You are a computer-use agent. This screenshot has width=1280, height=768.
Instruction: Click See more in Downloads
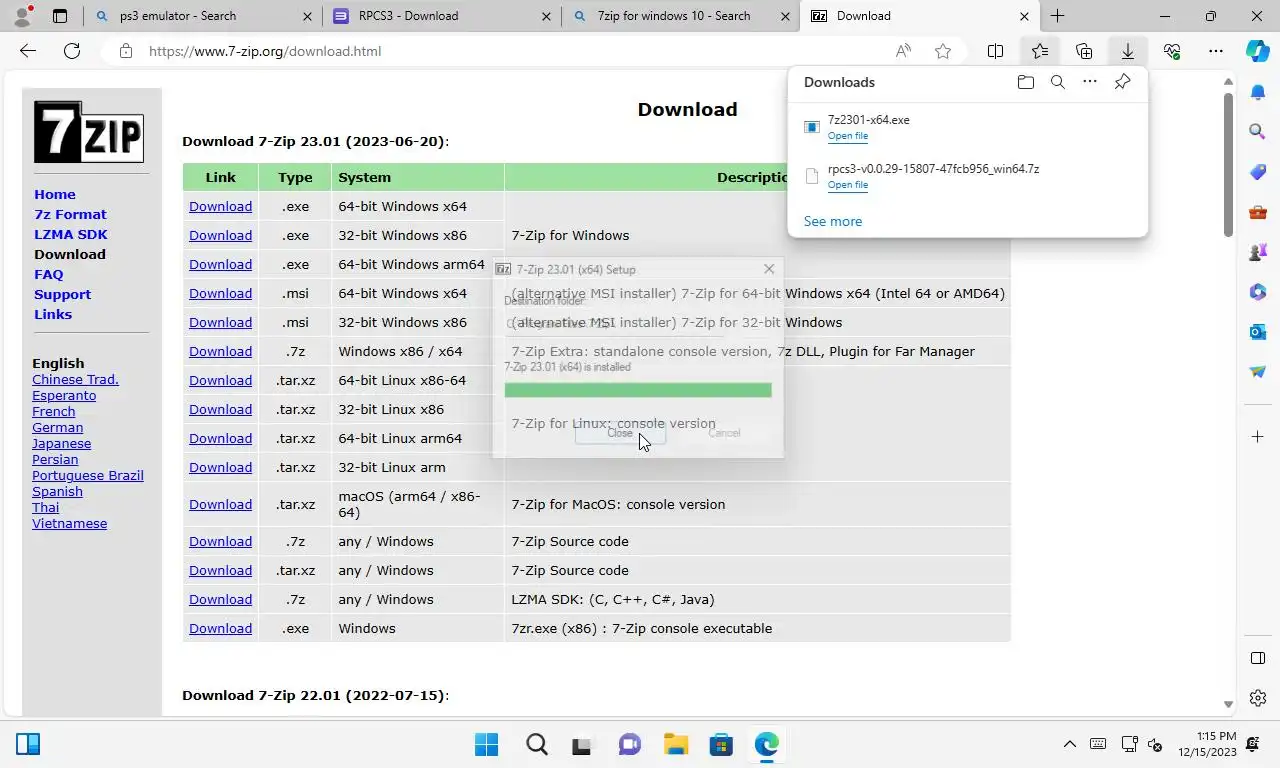click(832, 221)
